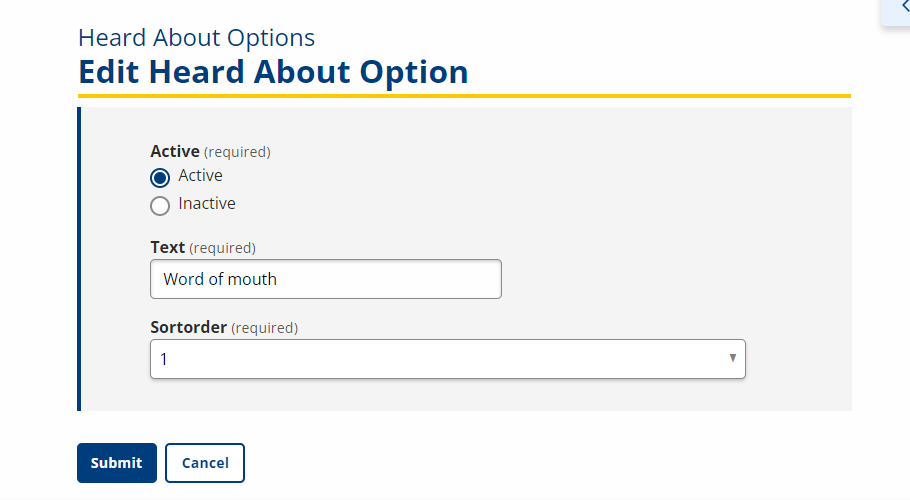This screenshot has height=500, width=910.
Task: Click the 'Text (required)' field label
Action: (x=203, y=247)
